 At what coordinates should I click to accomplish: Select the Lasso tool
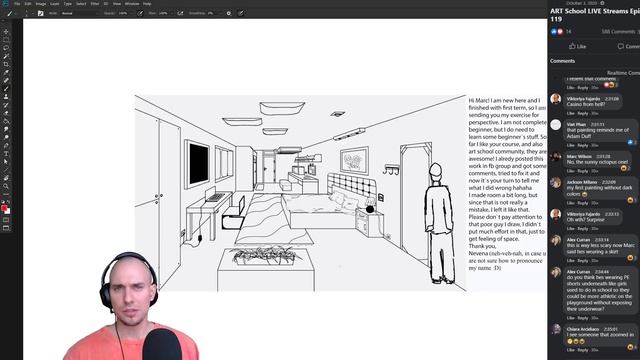[6, 48]
